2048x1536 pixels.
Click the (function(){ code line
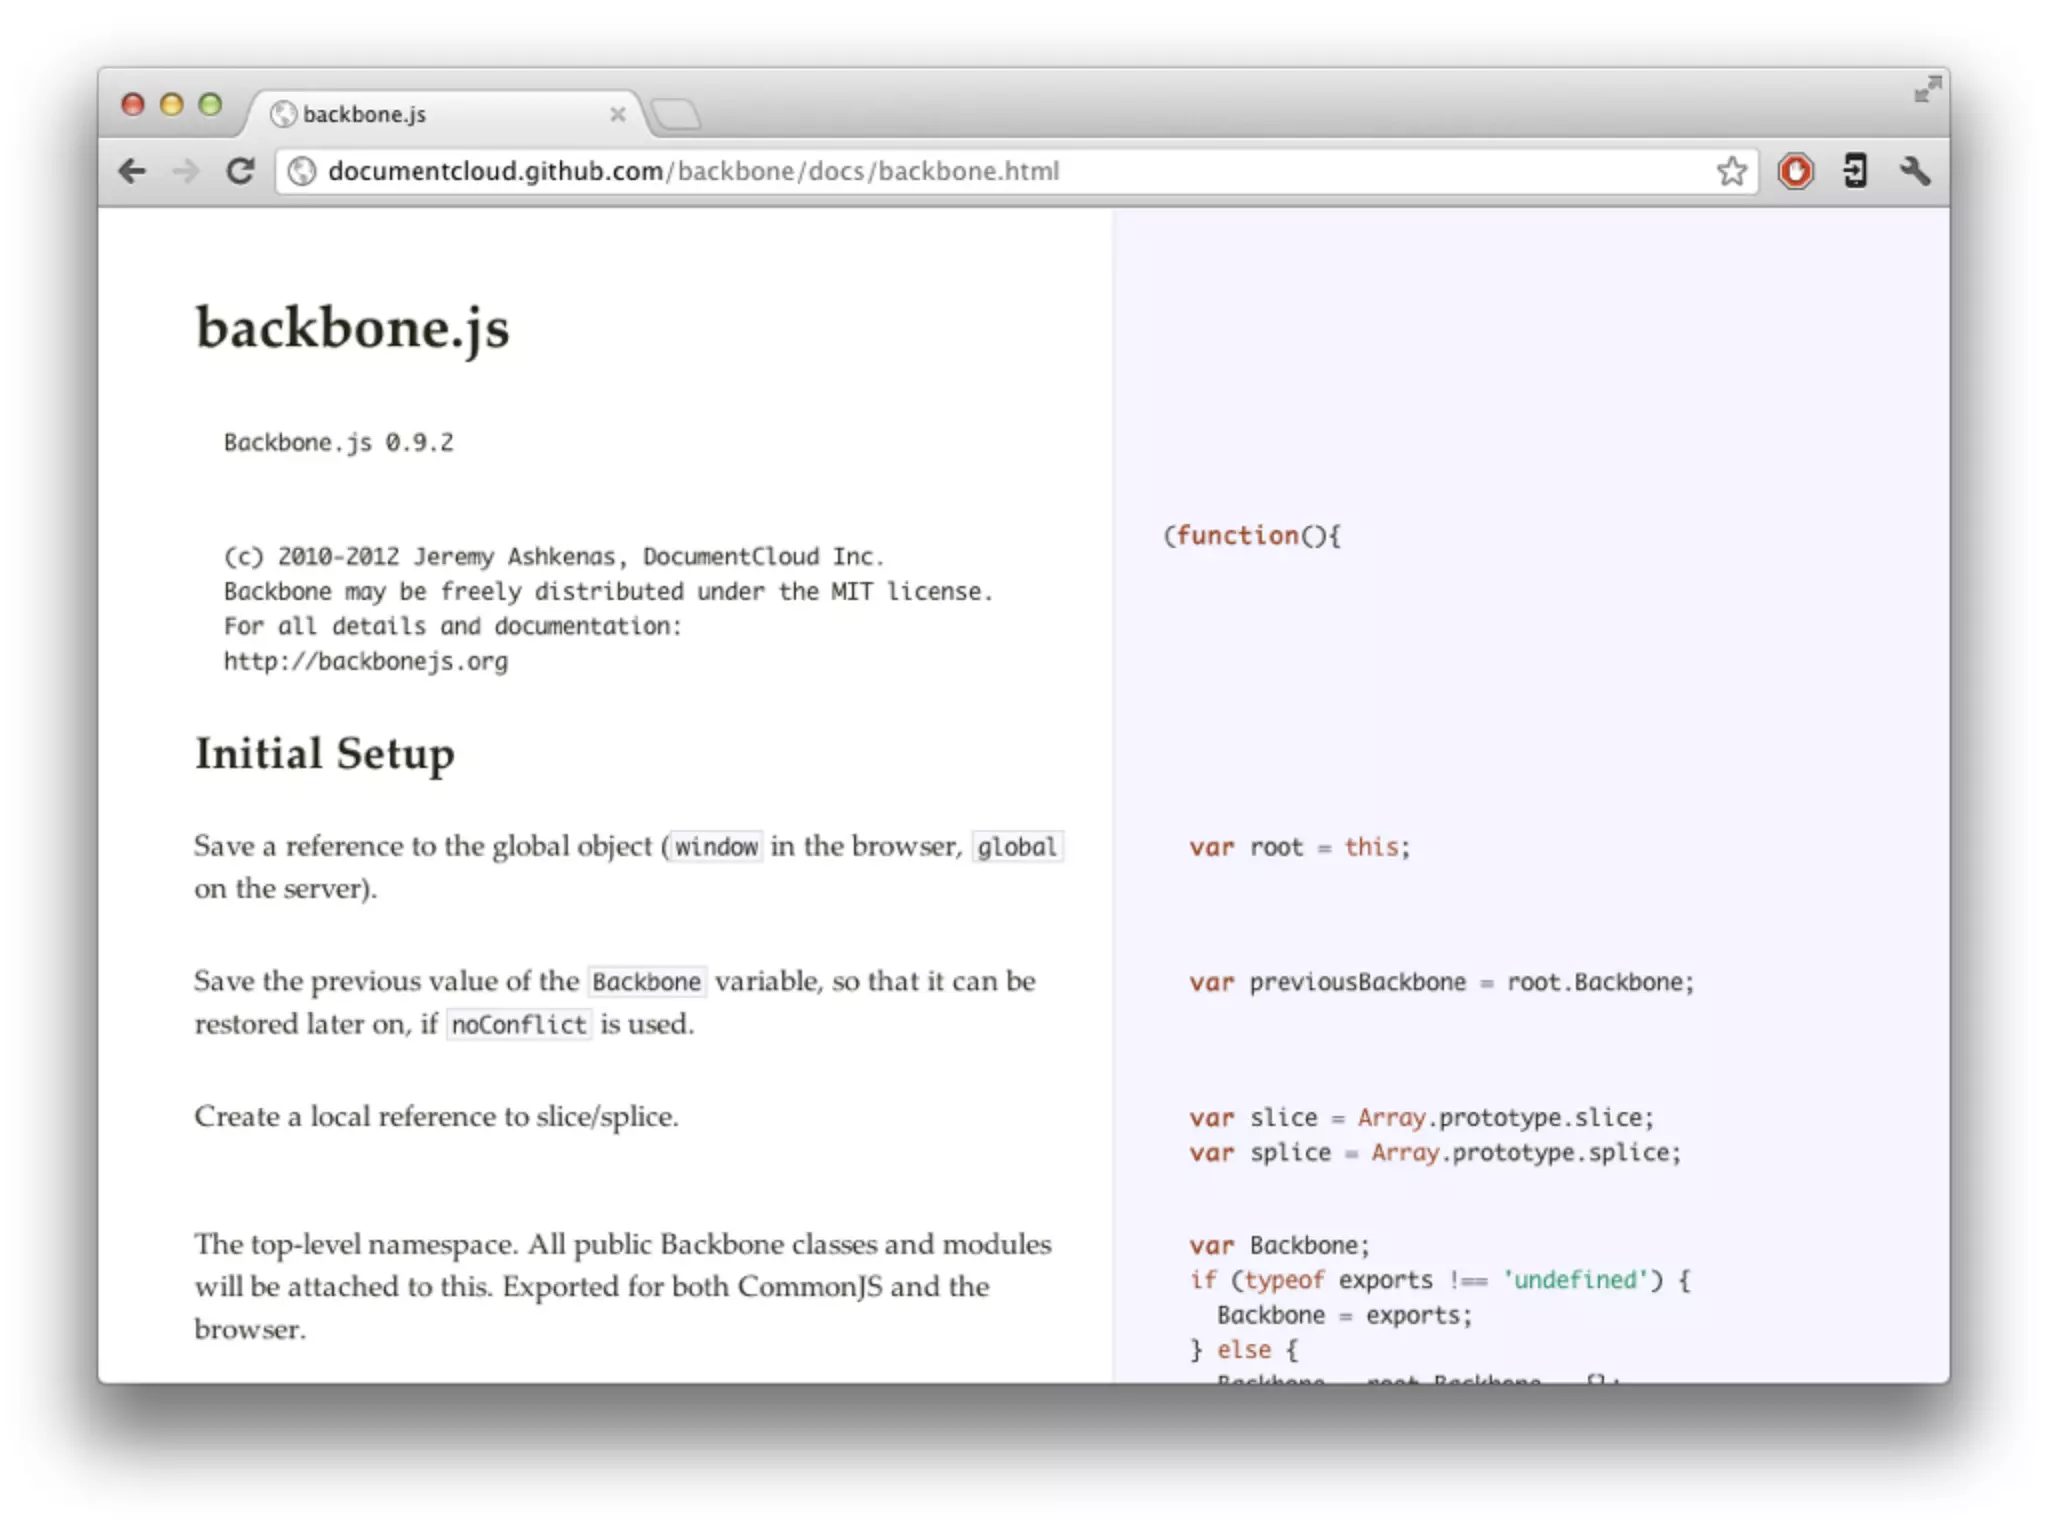pyautogui.click(x=1251, y=536)
